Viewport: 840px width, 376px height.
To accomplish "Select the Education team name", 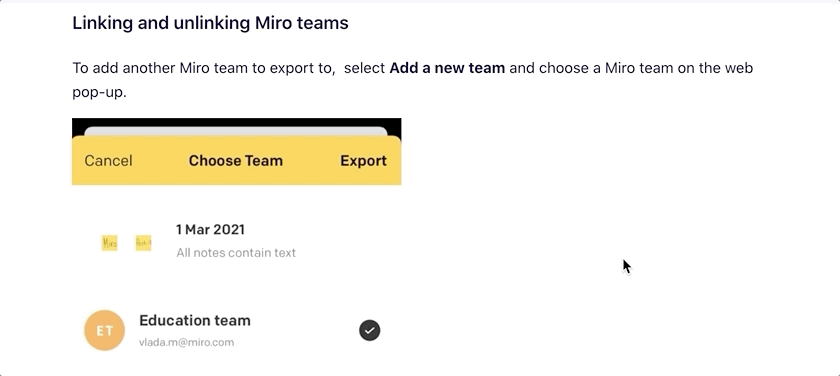I will point(195,320).
